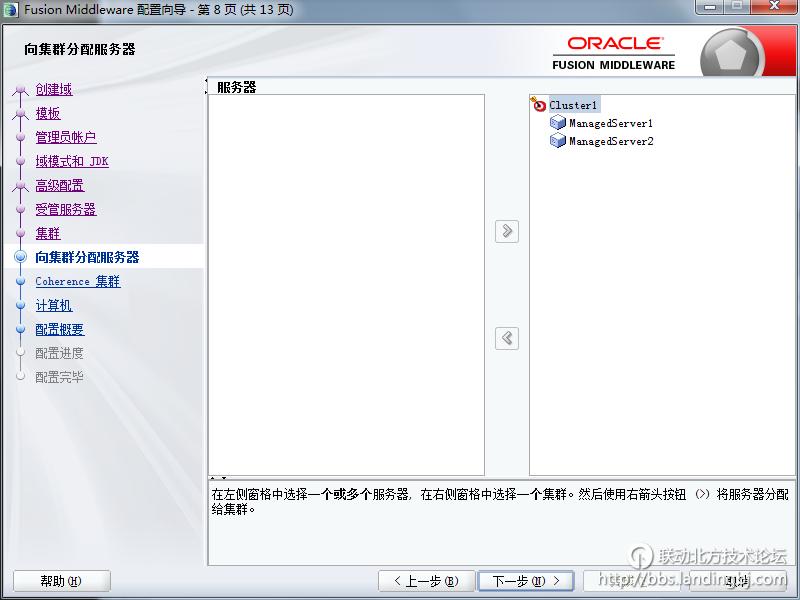Go back to 受管服务器 step
This screenshot has height=600, width=800.
tap(66, 209)
